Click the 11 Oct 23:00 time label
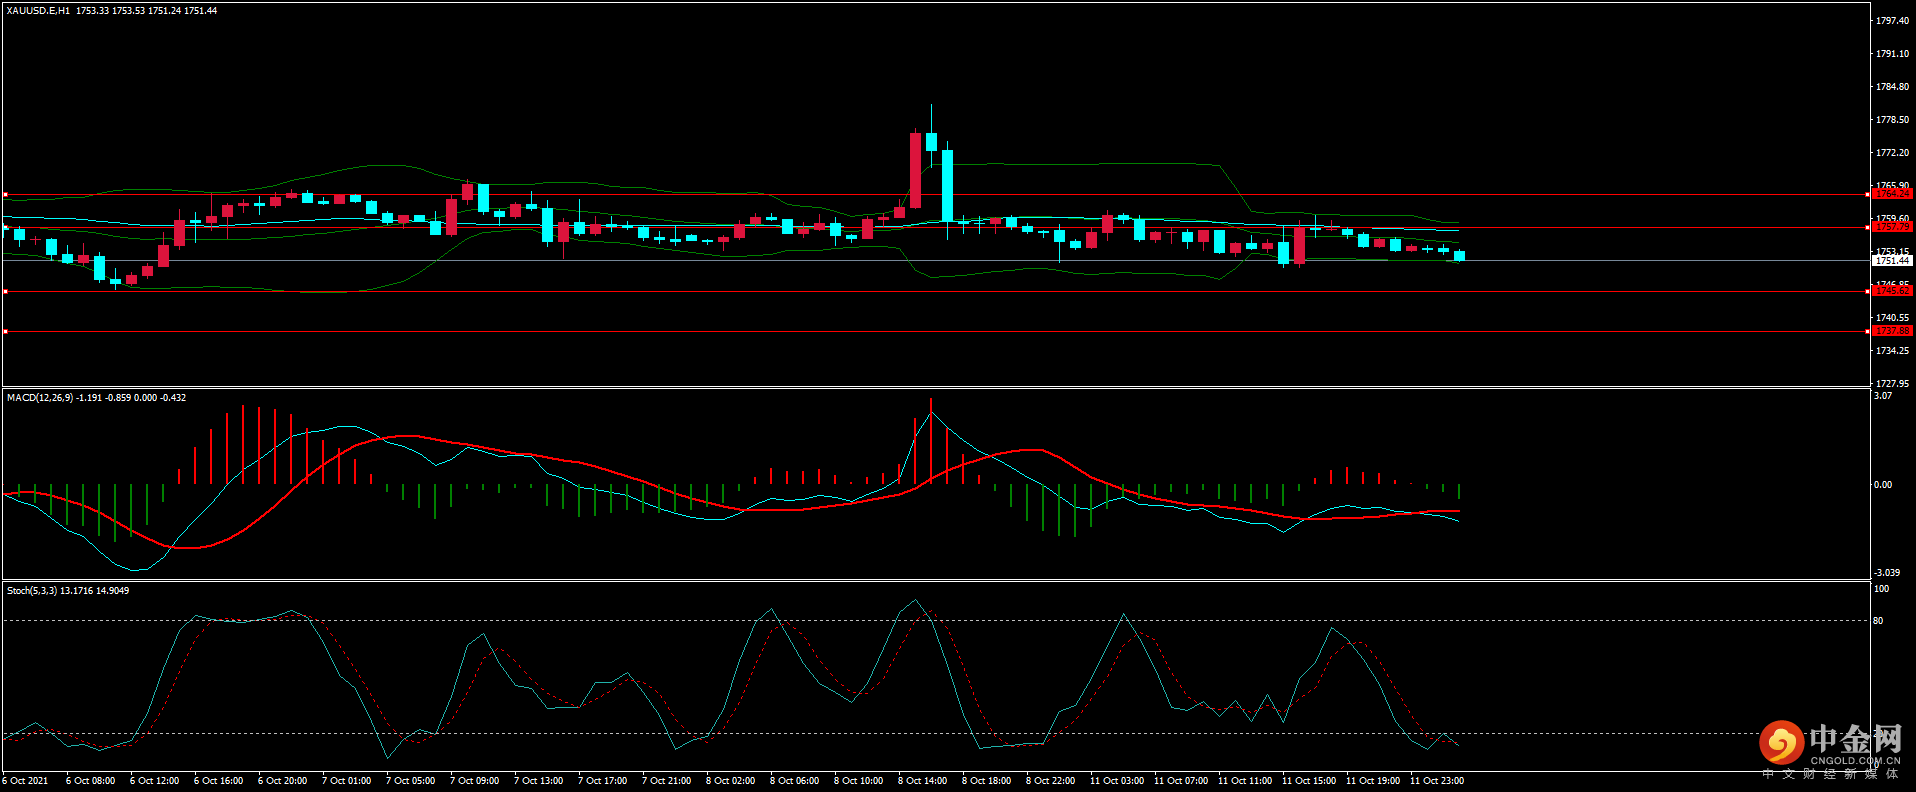 [x=1436, y=781]
